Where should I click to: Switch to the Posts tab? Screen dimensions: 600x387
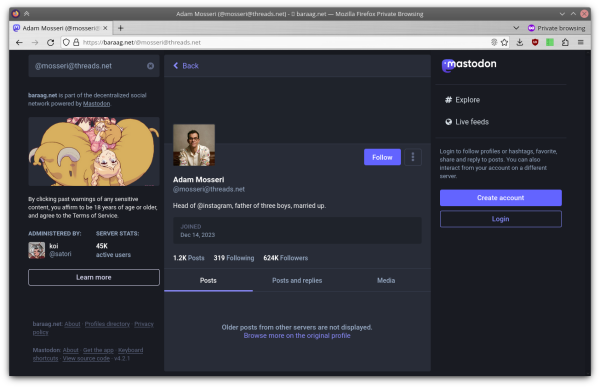tap(208, 281)
